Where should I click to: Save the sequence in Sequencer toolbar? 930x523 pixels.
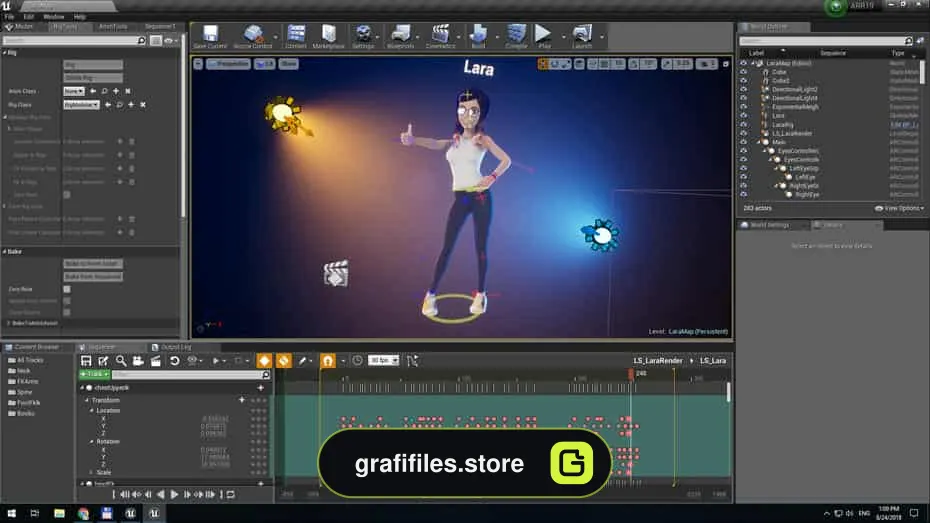click(86, 361)
